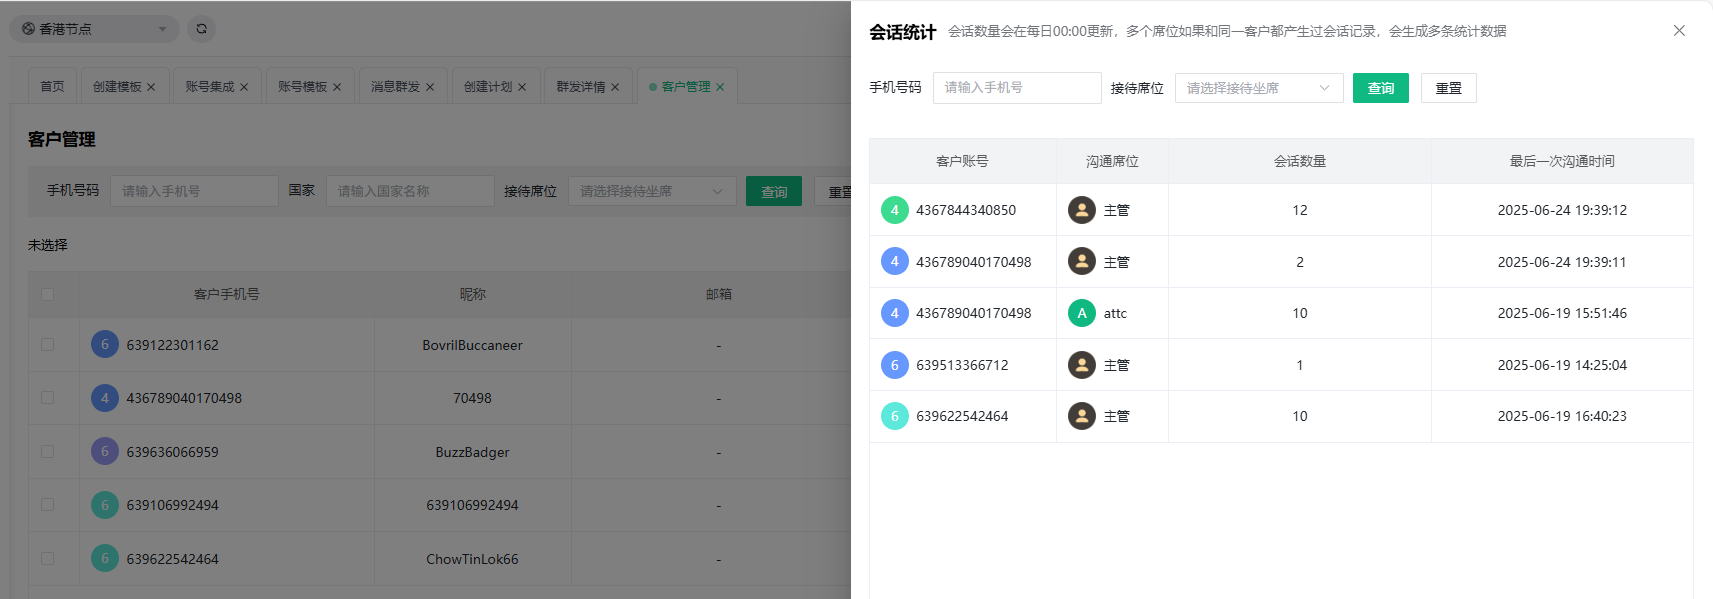
Task: Toggle the select-all checkbox in customer table header
Action: point(47,294)
